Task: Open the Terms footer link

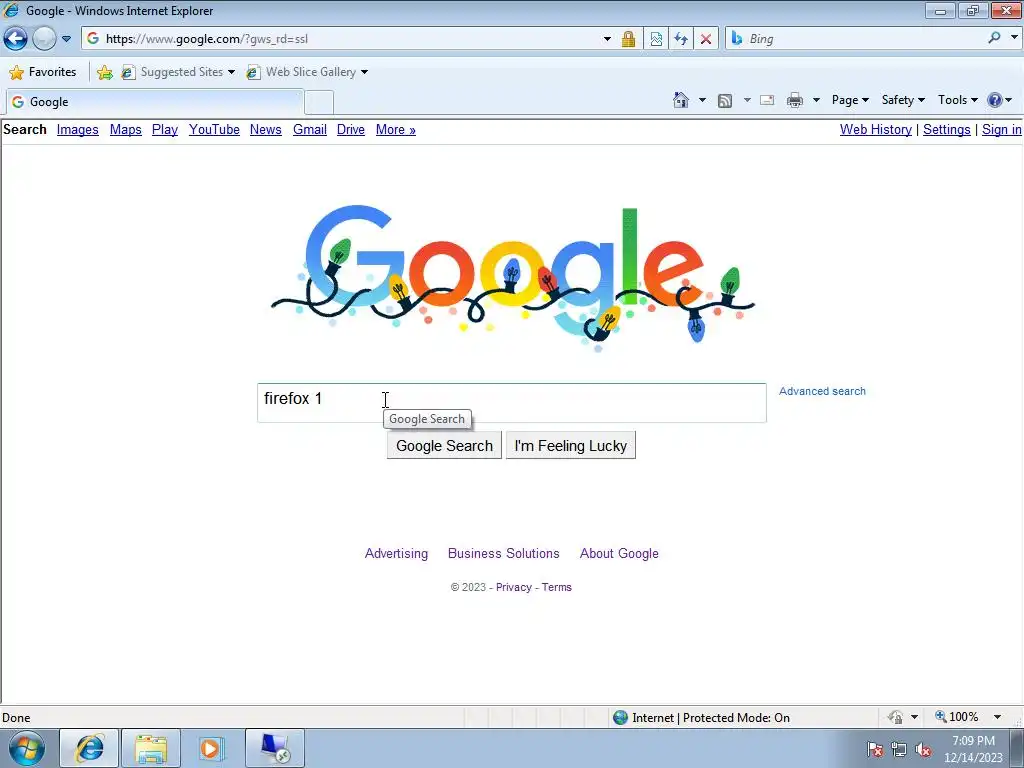Action: pos(556,587)
